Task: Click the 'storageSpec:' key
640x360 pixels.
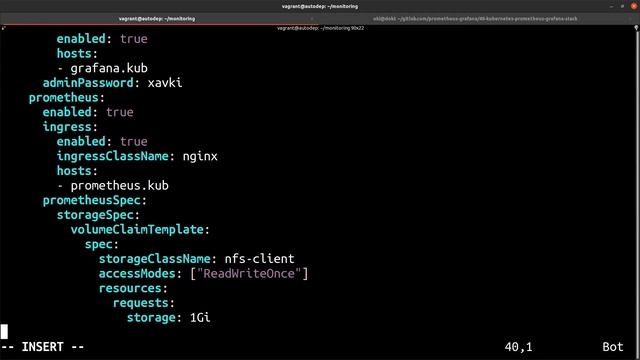Action: (98, 215)
